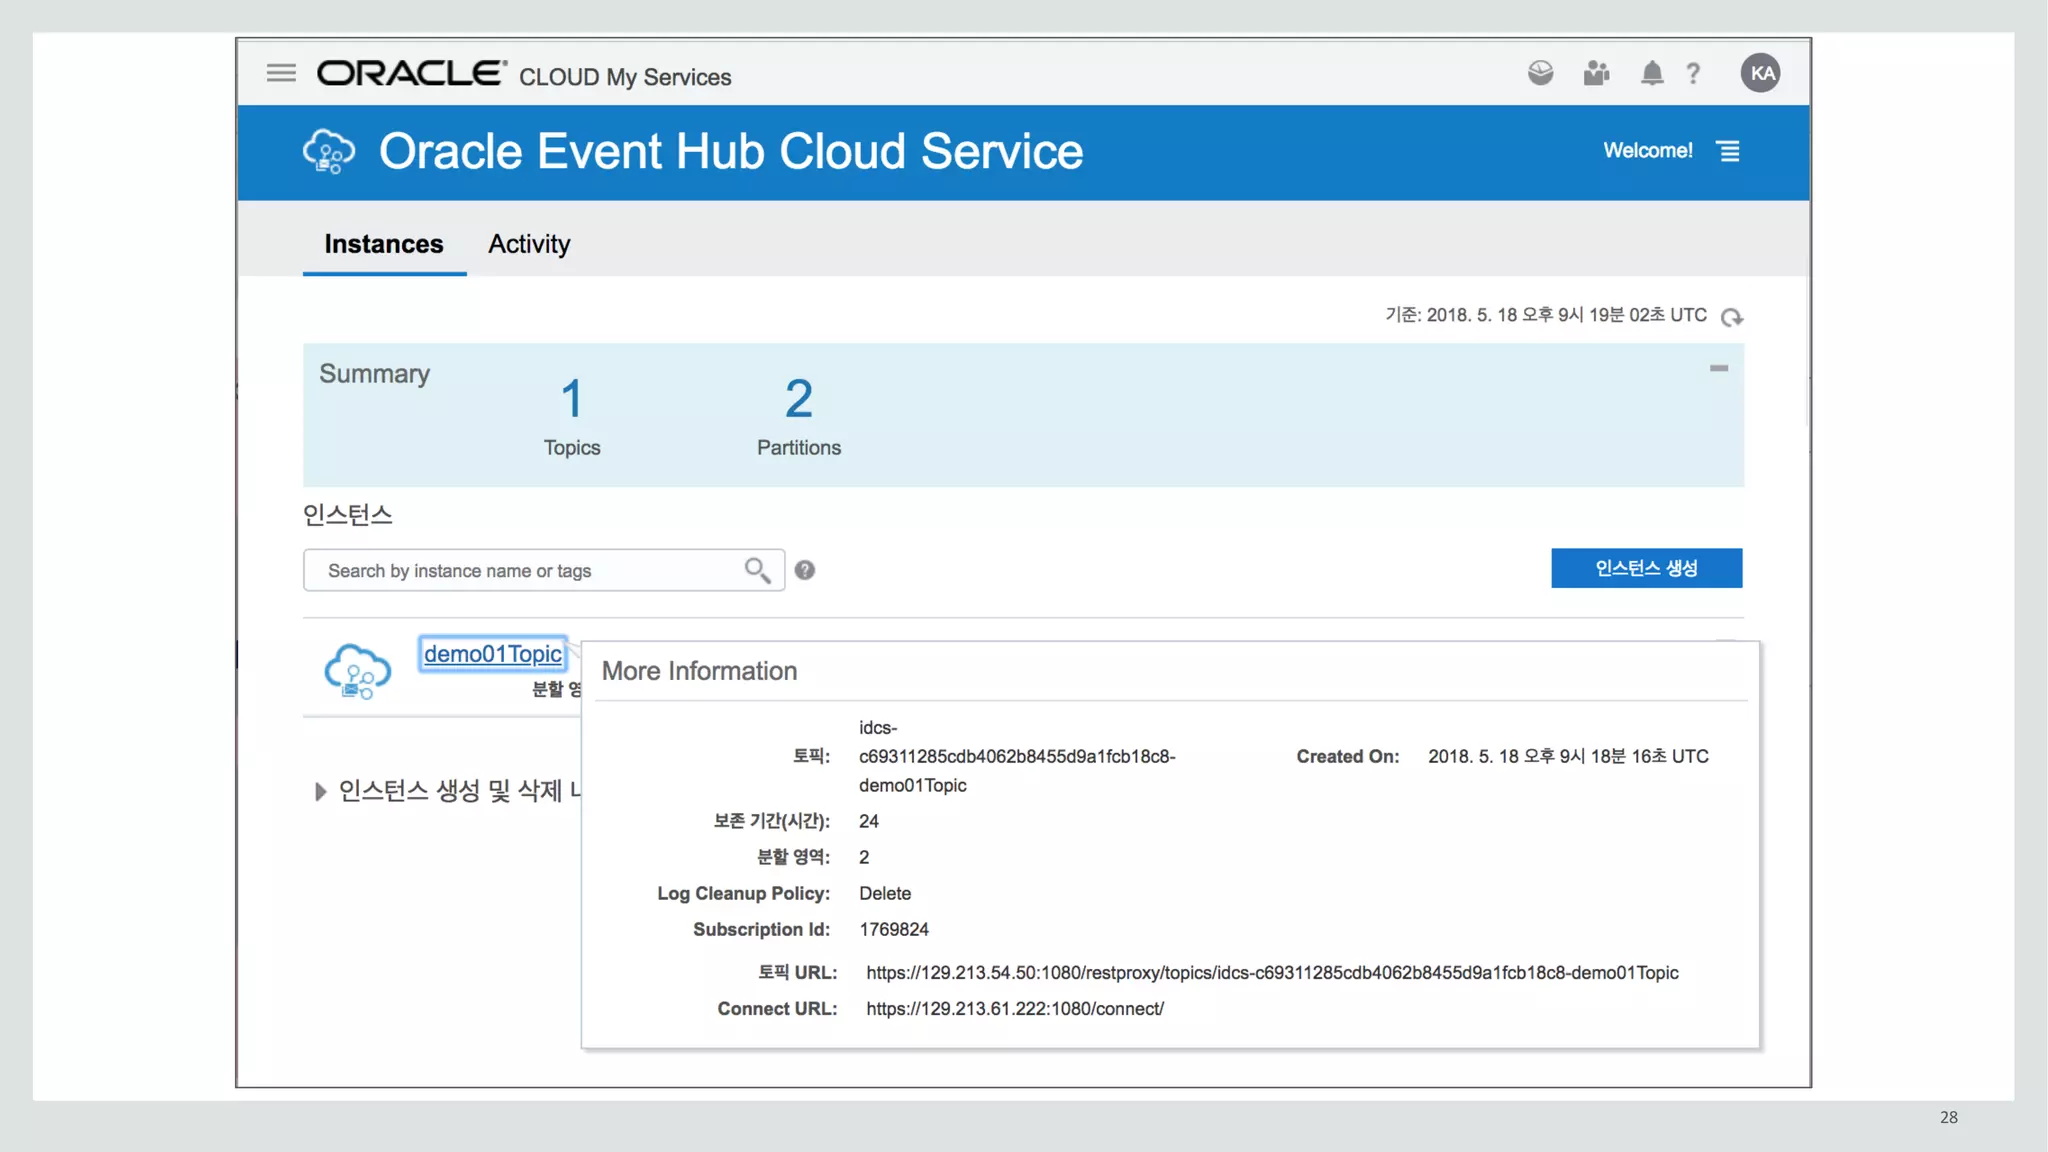Click the Event Hub cloud service logo
Screen dimensions: 2048x1152
coord(329,152)
